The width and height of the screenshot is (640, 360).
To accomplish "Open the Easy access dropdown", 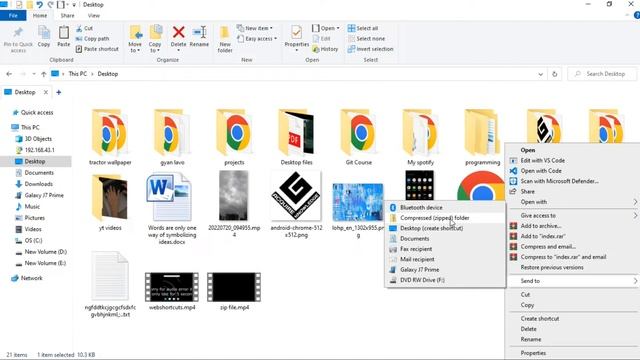I will 257,38.
